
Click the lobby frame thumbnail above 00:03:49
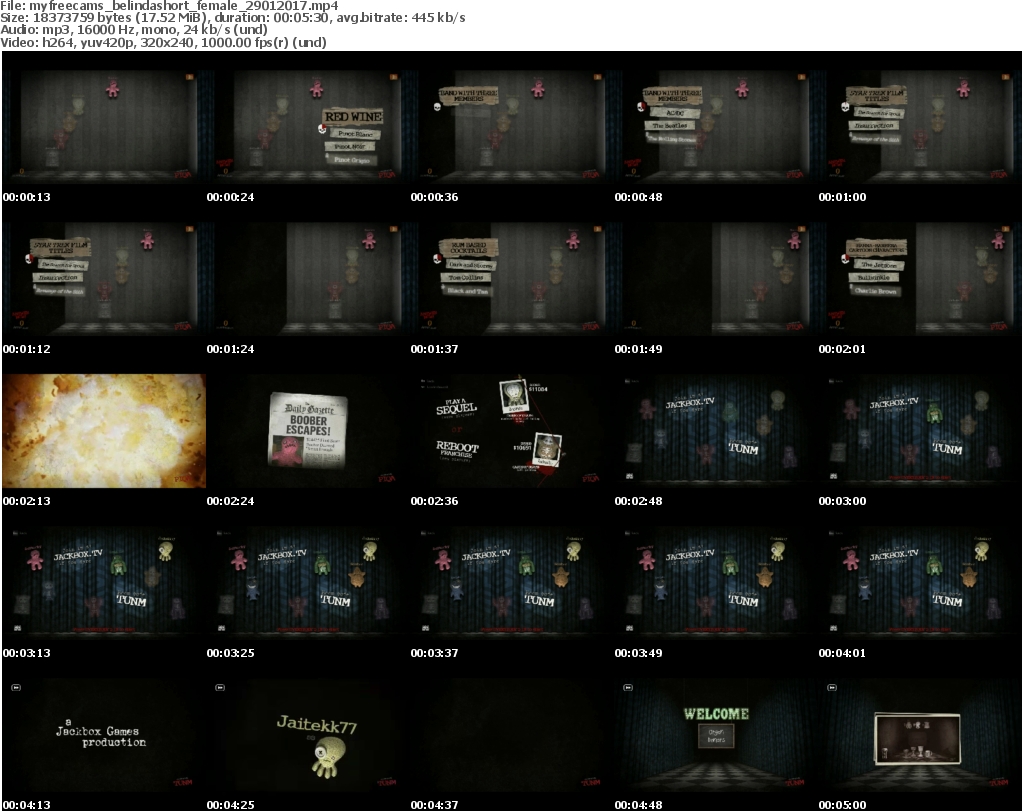click(716, 583)
